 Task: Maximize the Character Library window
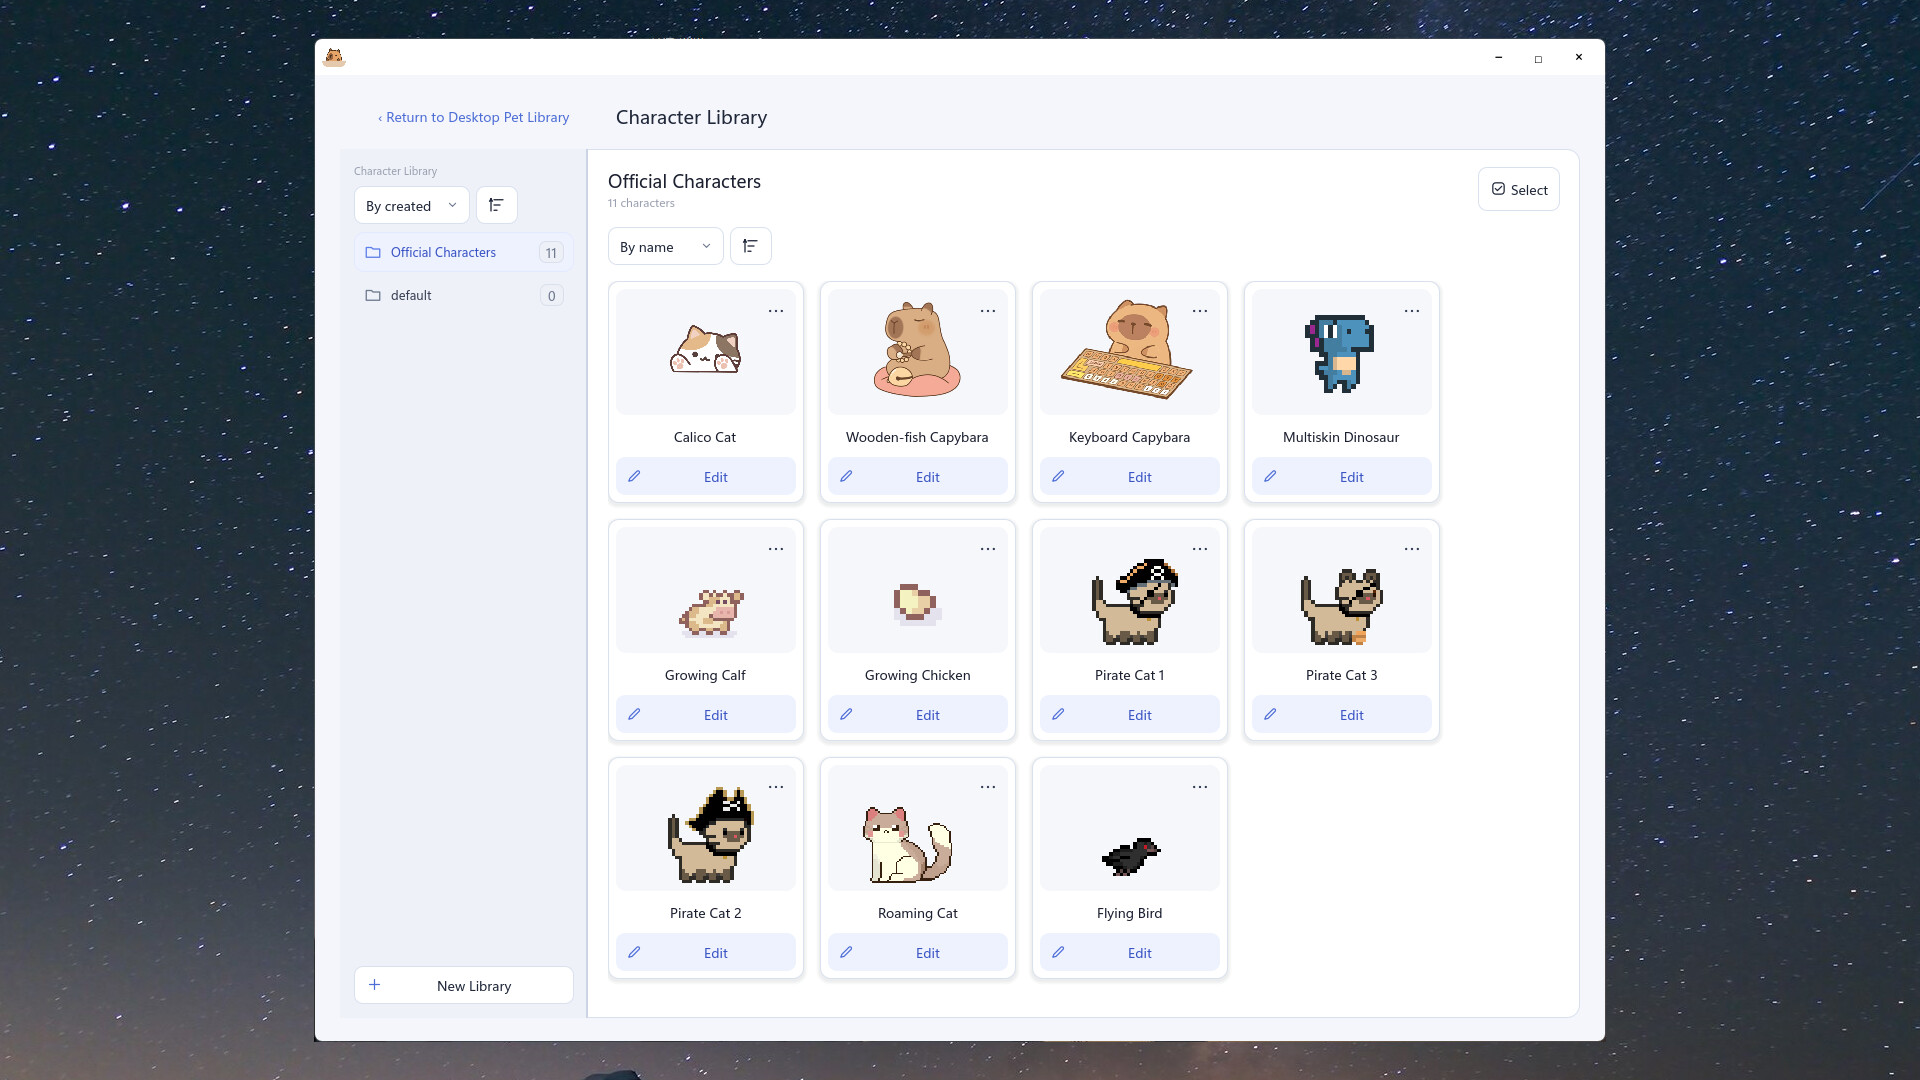point(1538,58)
